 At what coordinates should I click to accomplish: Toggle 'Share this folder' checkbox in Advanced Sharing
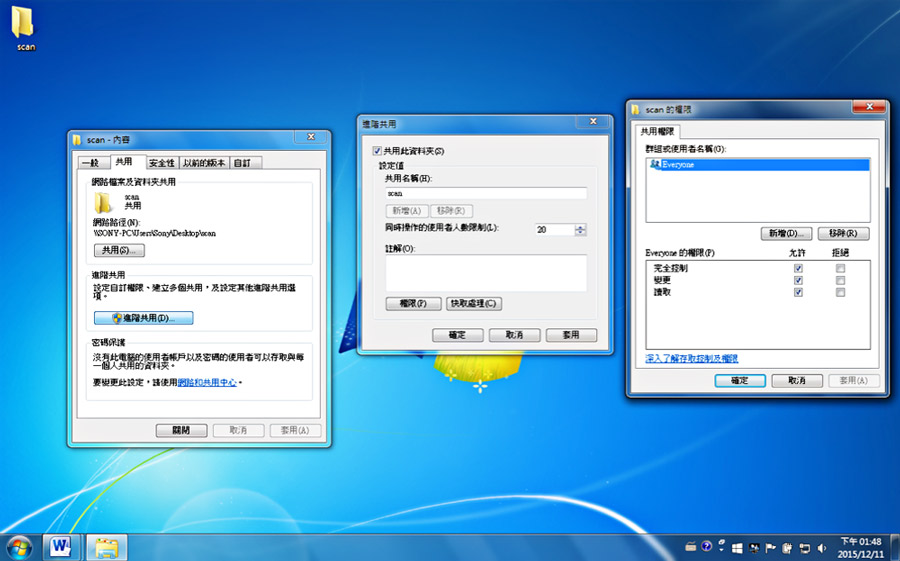tap(377, 151)
